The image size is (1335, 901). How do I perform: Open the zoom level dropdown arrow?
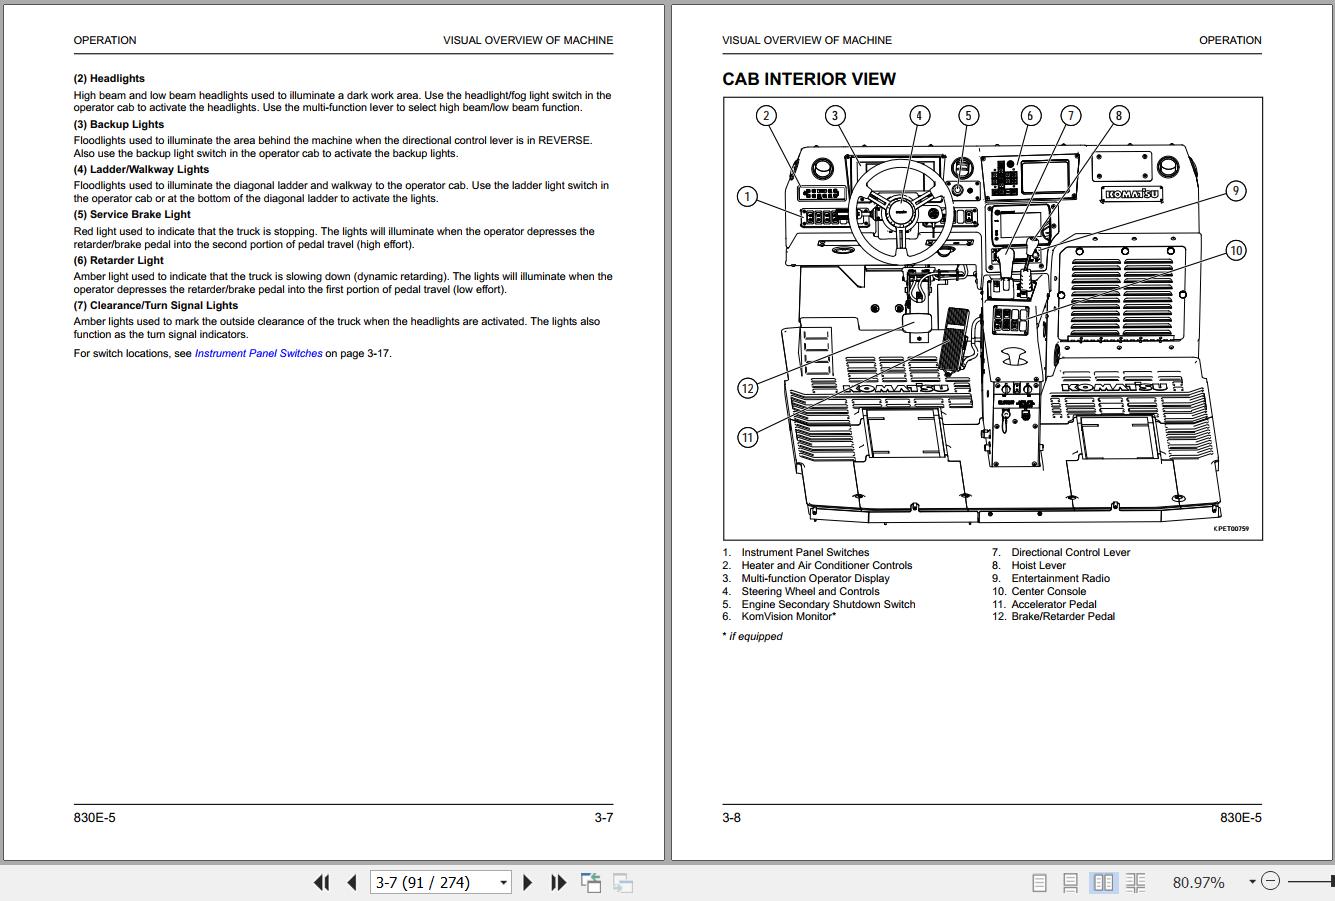pyautogui.click(x=1252, y=882)
